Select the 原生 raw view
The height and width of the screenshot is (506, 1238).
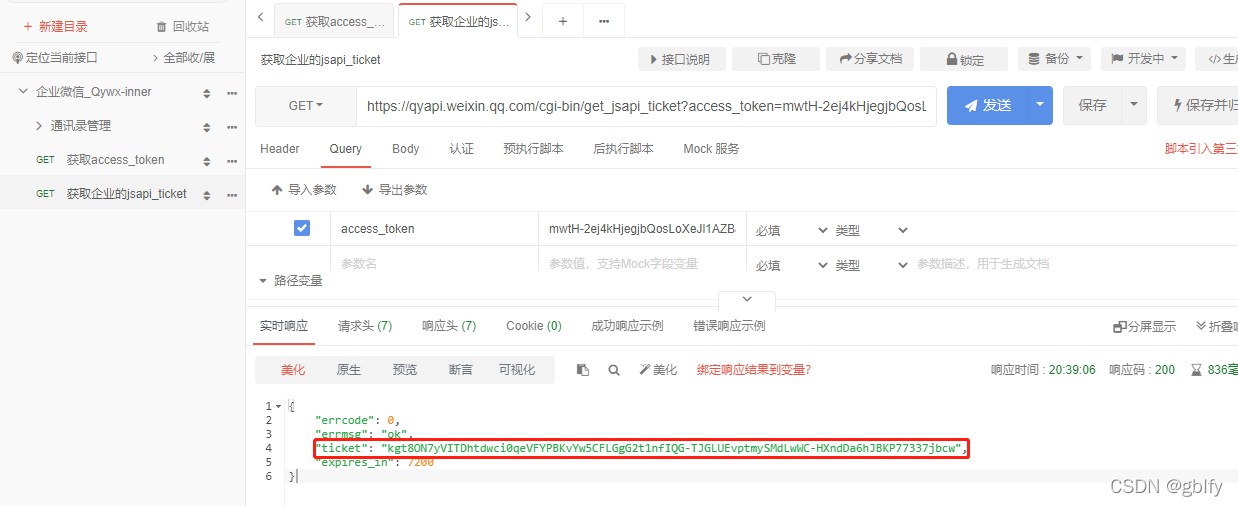point(349,370)
